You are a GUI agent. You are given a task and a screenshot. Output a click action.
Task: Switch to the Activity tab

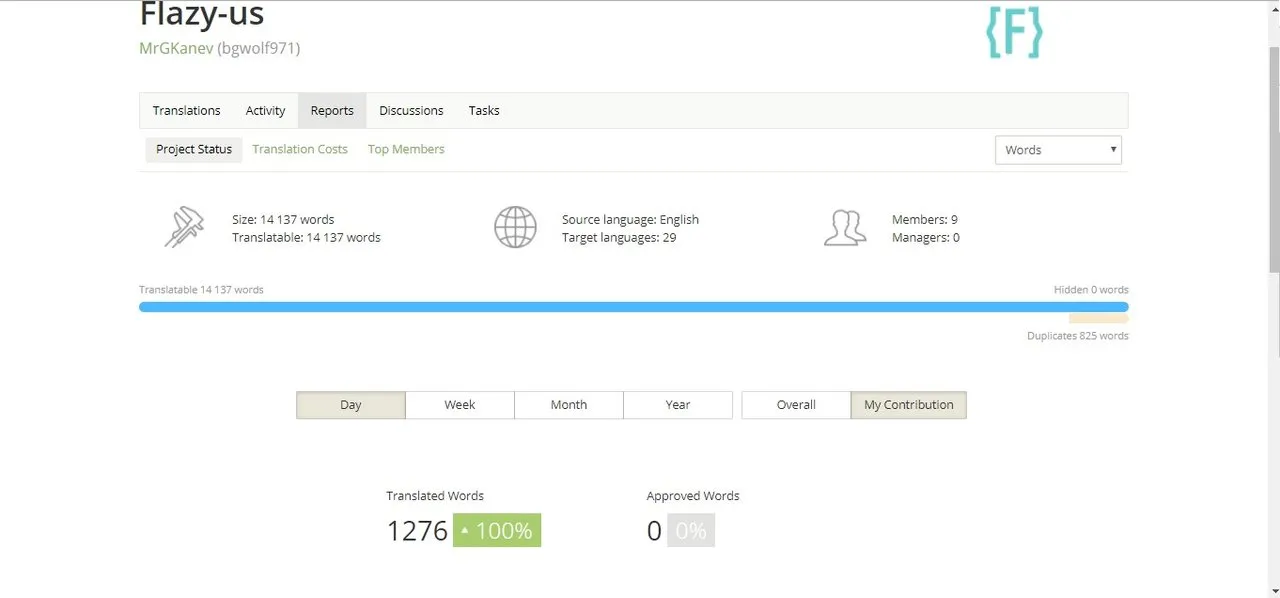click(x=265, y=110)
